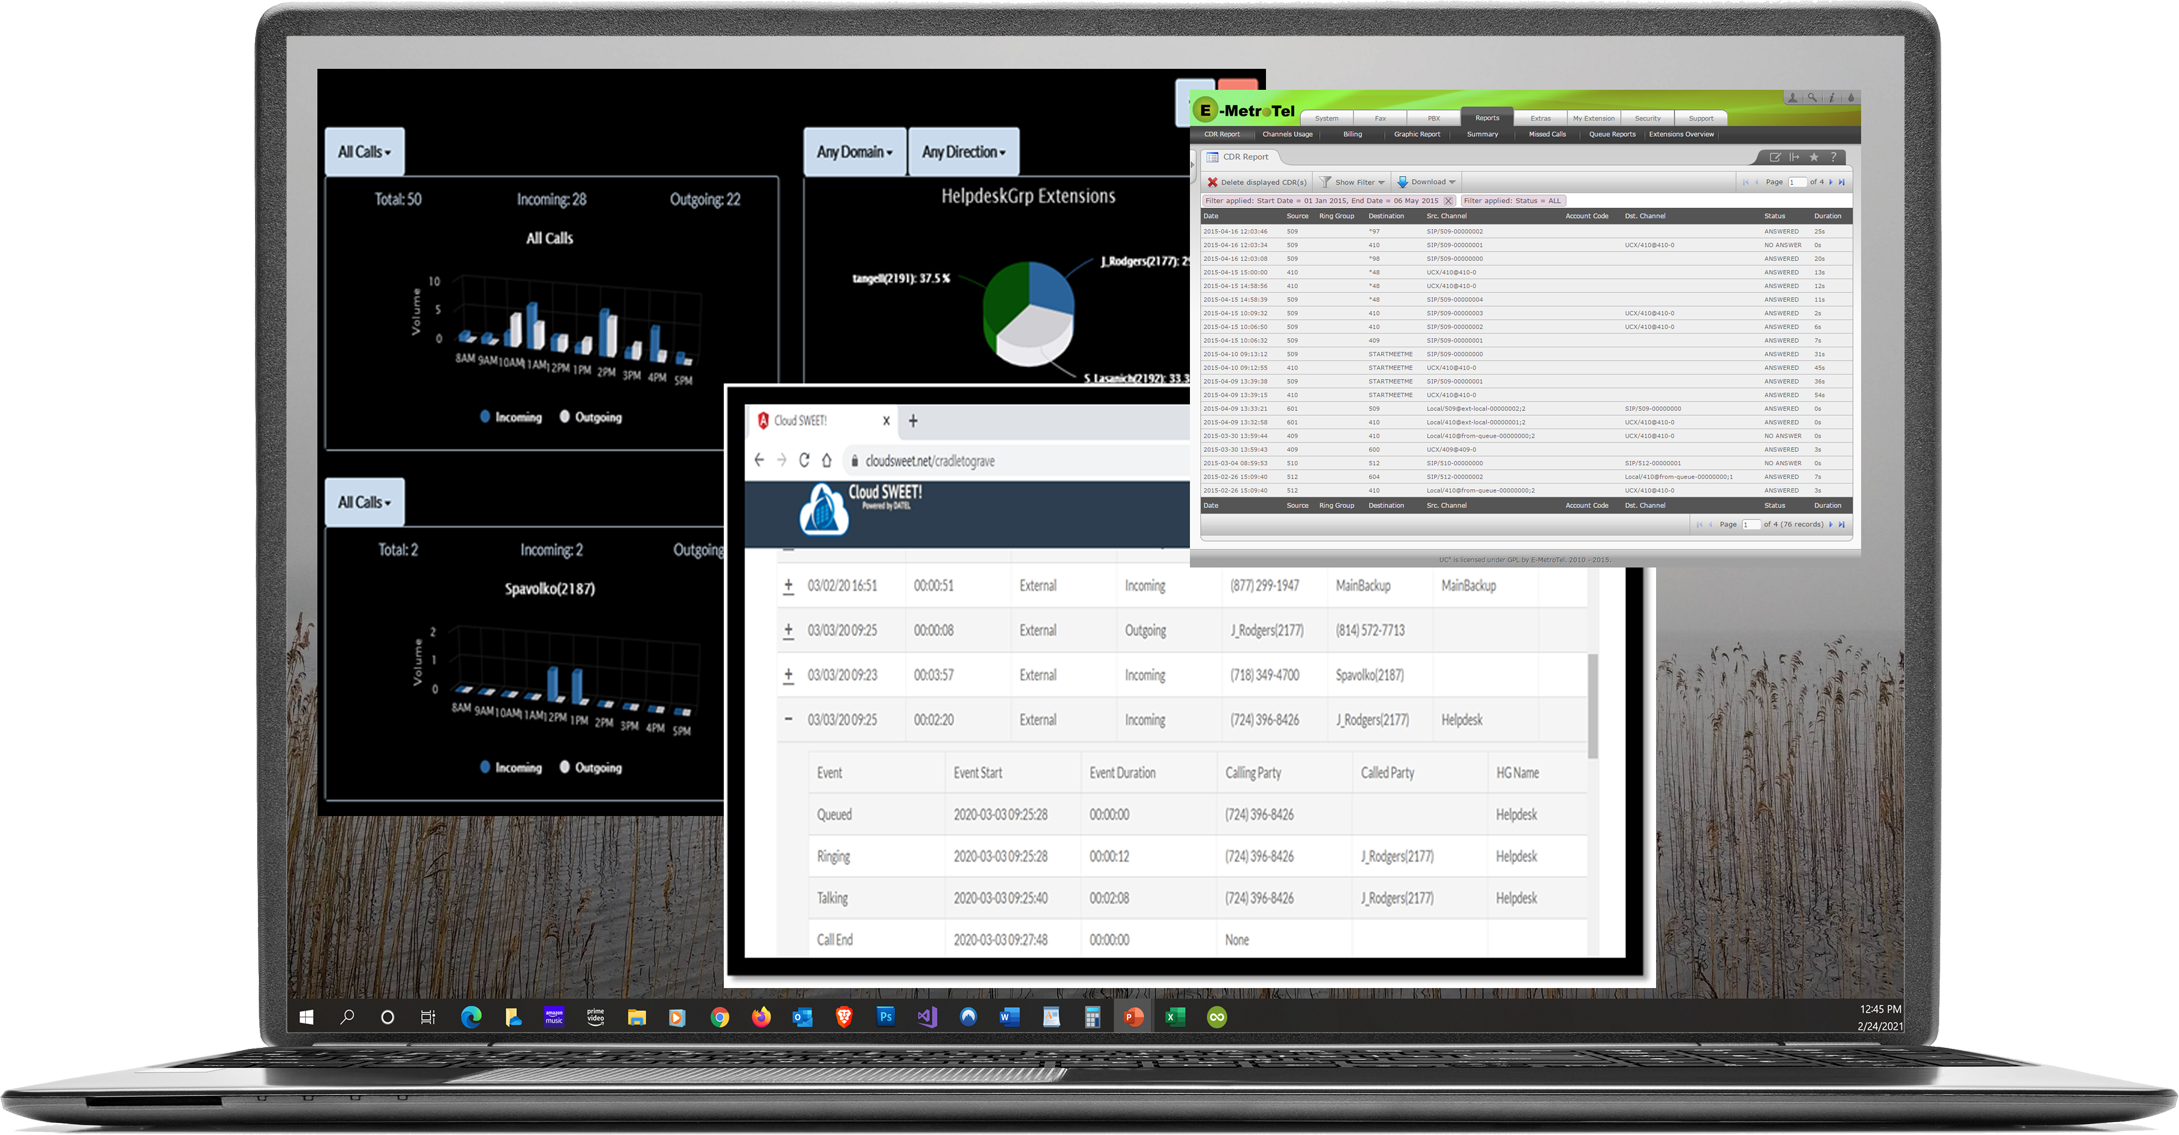
Task: Reload the Cloud SWEET! page
Action: (x=804, y=460)
